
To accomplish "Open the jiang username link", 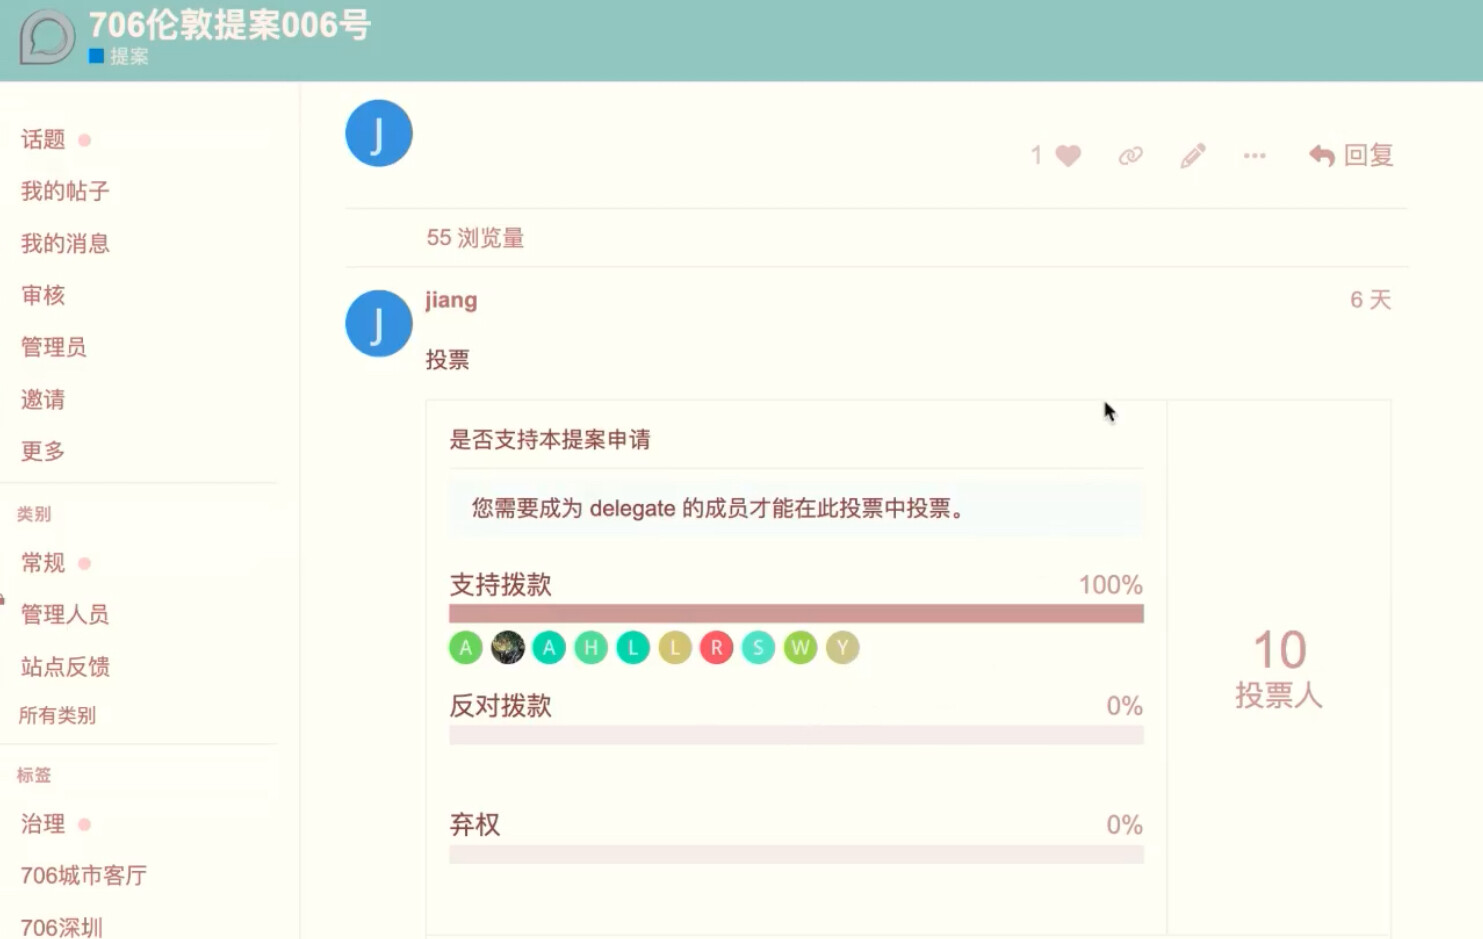I will (451, 300).
